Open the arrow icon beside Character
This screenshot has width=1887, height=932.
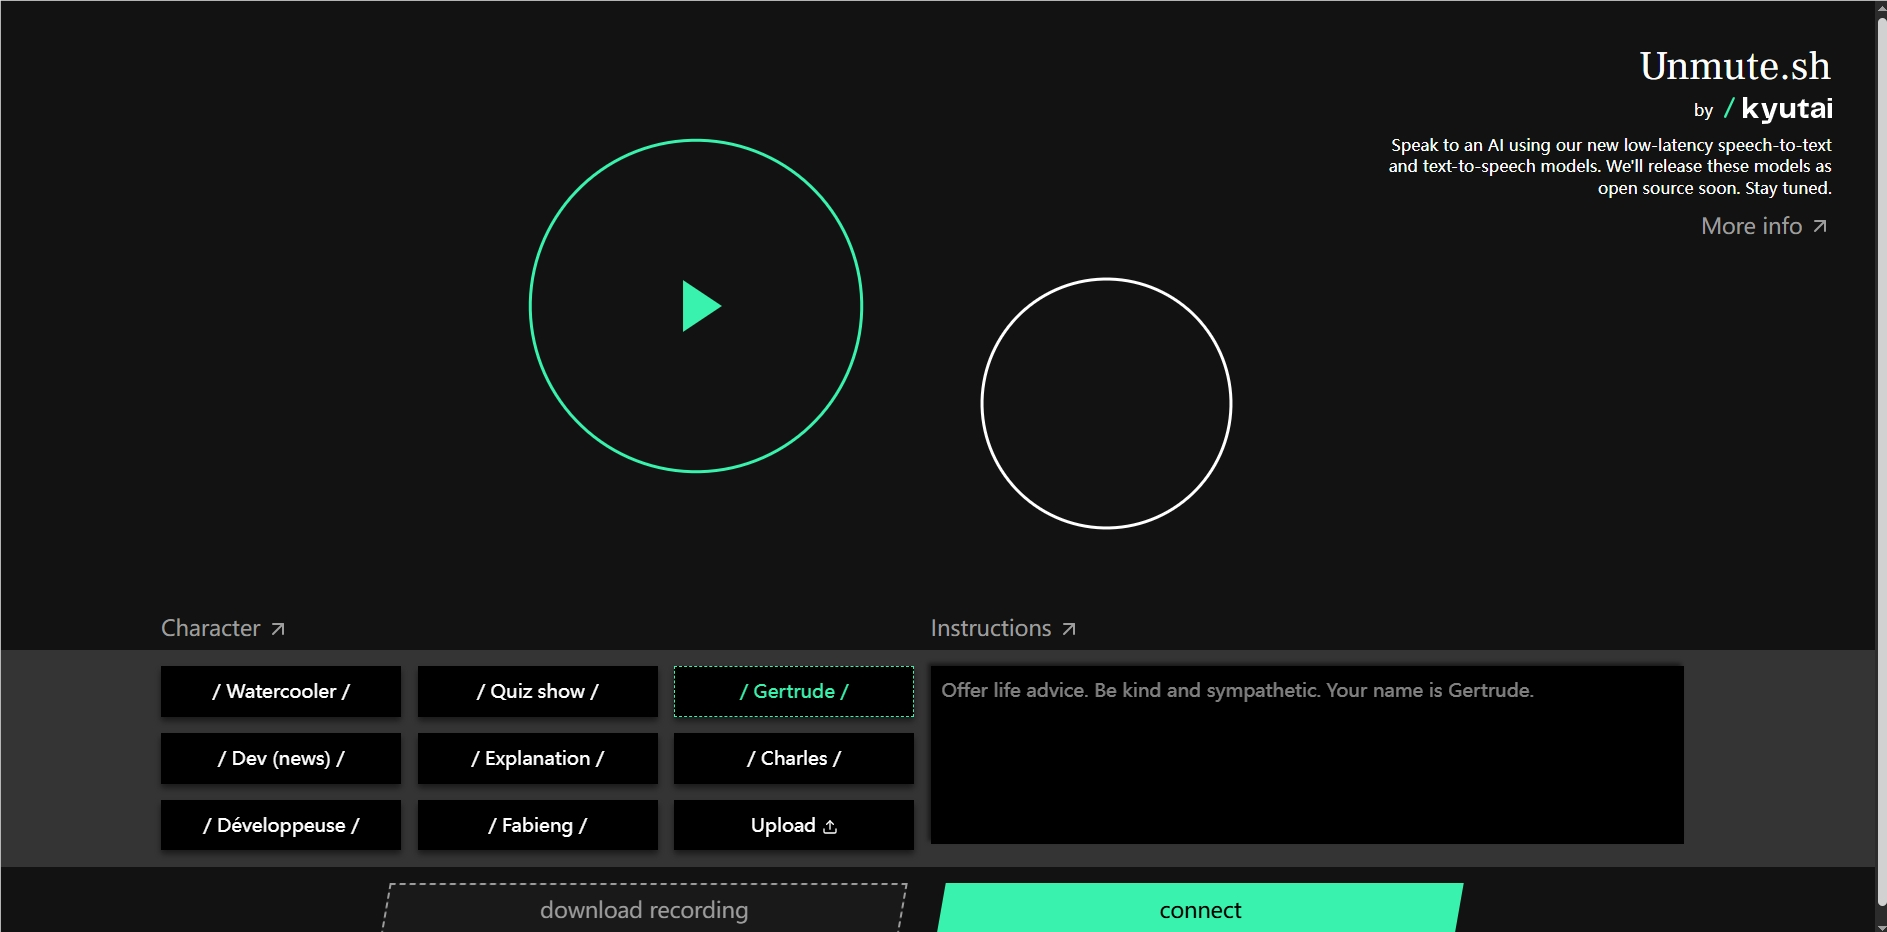click(278, 629)
